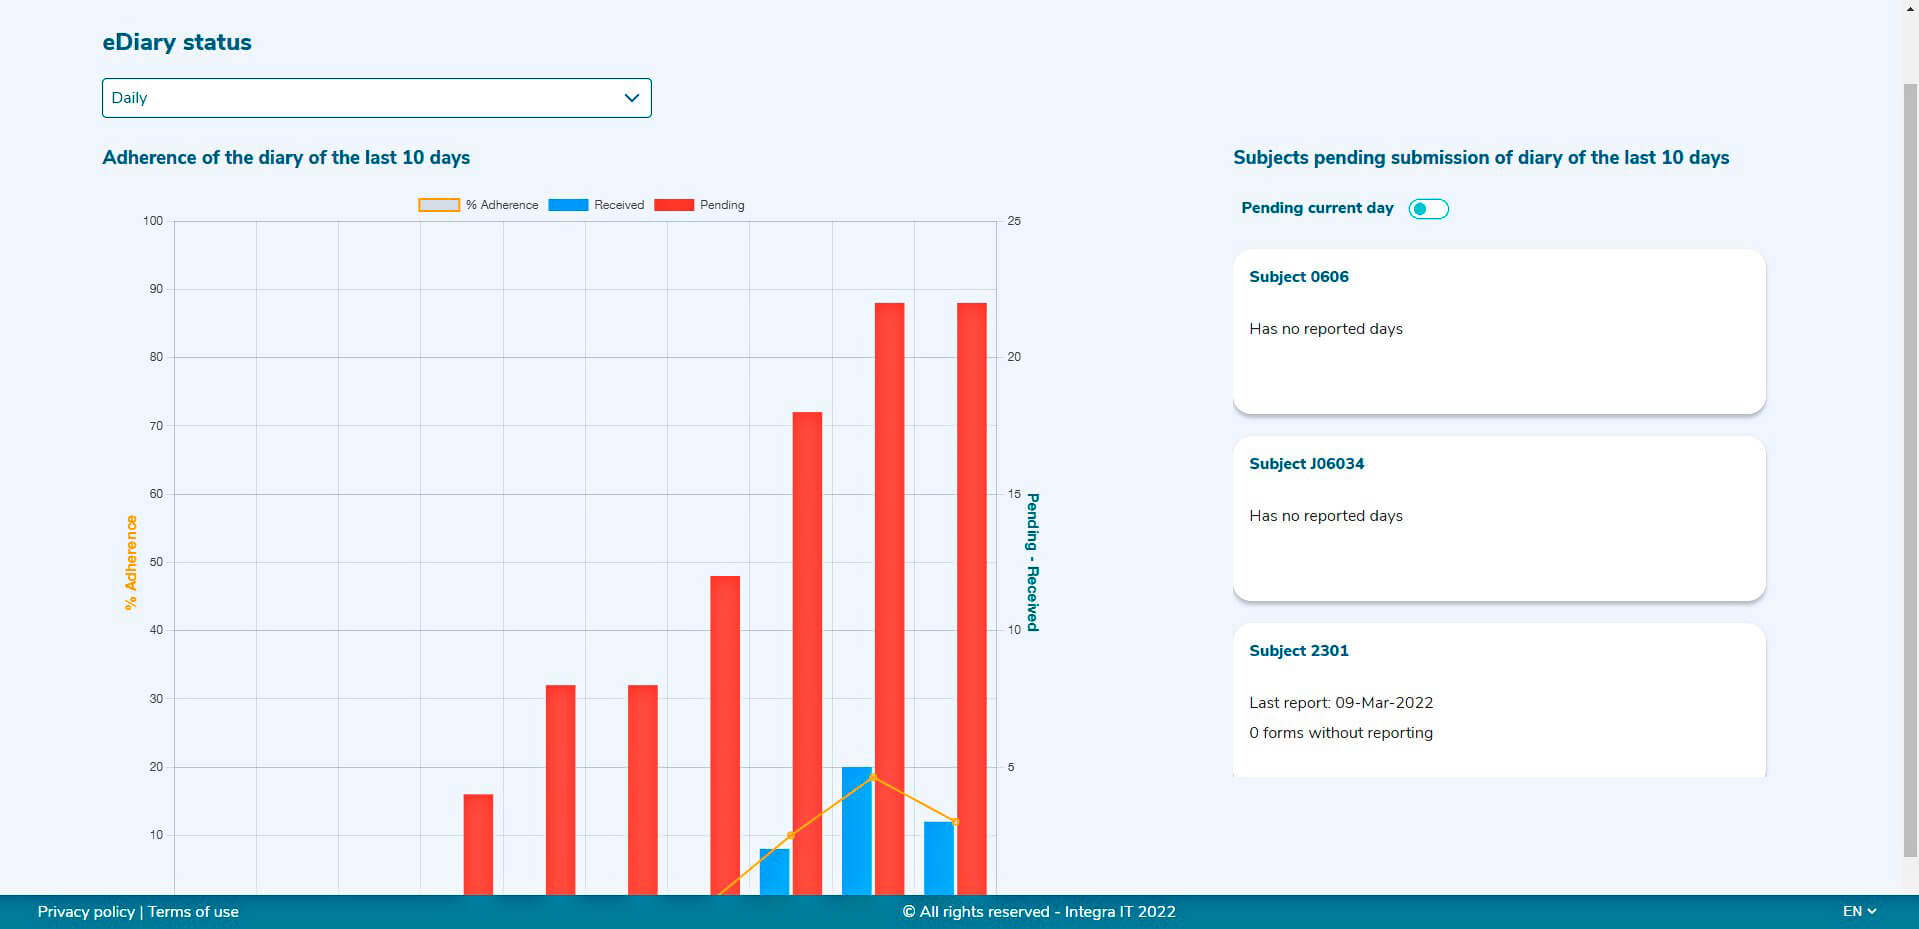The image size is (1919, 929).
Task: Click the chevron arrow in the Daily selector
Action: click(x=631, y=98)
